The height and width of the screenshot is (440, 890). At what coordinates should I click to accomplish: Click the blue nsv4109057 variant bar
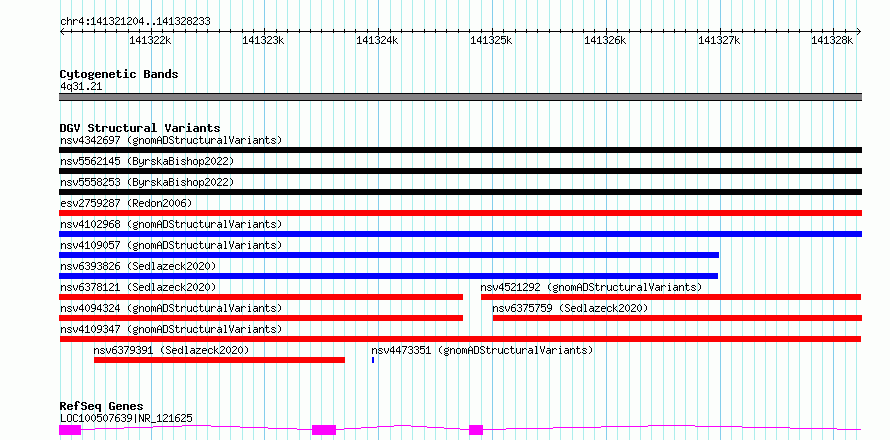389,255
